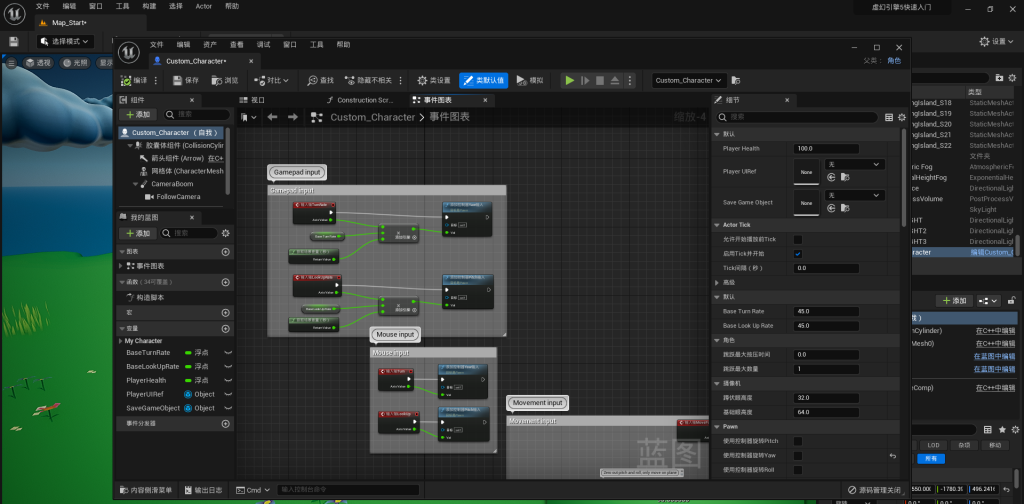Viewport: 1024px width, 504px height.
Task: Open the Diff (对比) dropdown
Action: click(x=272, y=80)
